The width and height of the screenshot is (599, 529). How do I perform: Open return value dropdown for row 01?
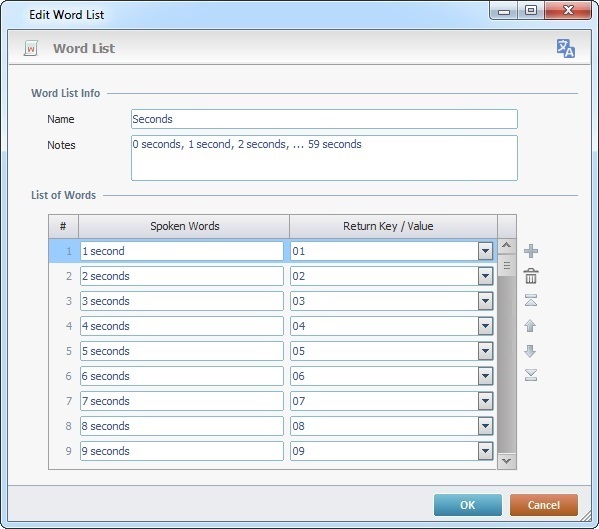485,251
